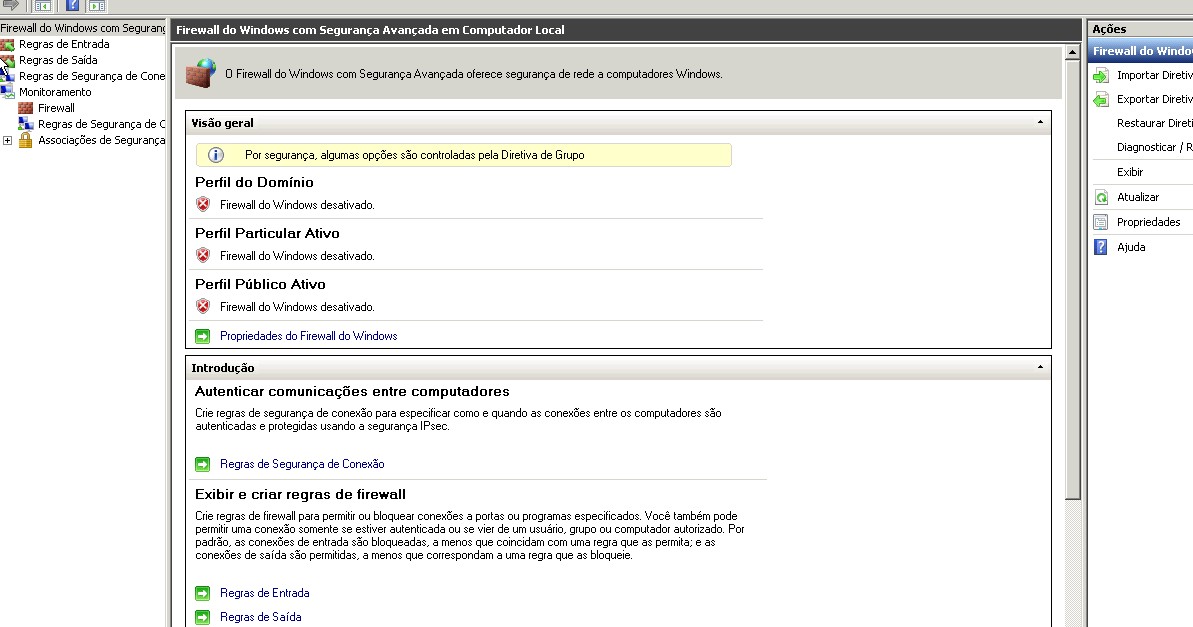
Task: Click the red shield under Perfil Particular Ativo
Action: [x=203, y=255]
